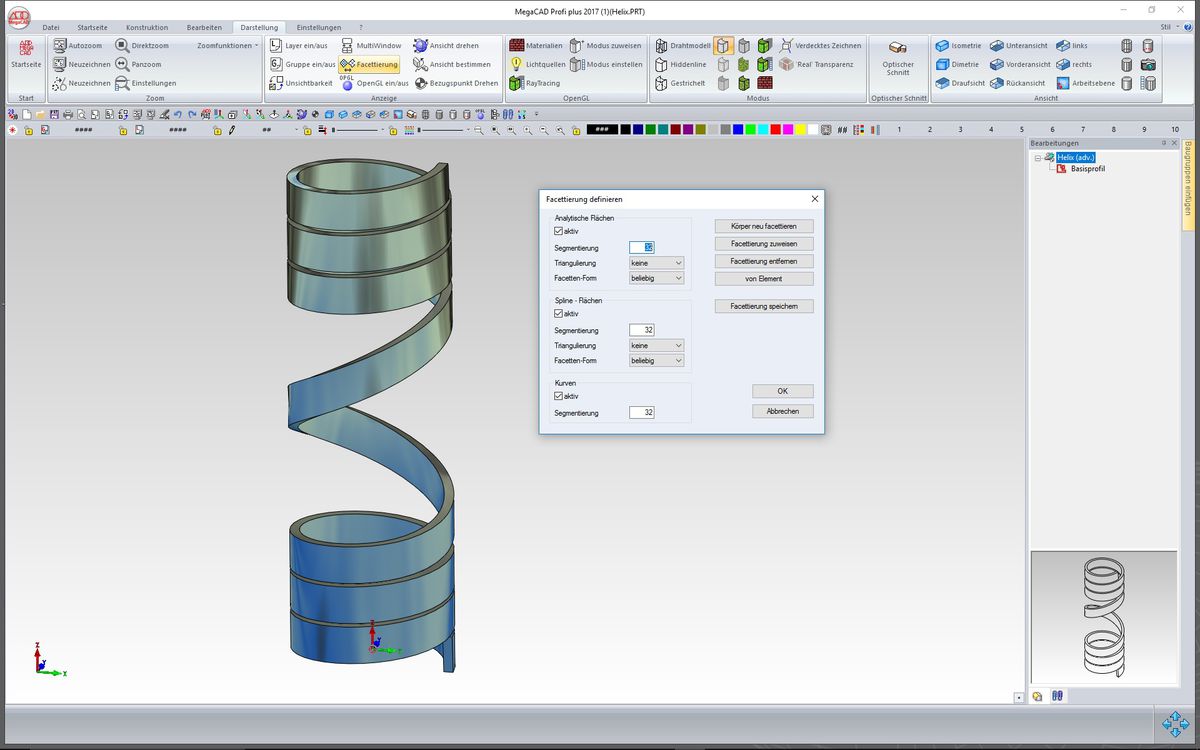Collapse the Helix (adv.) tree node

point(1038,158)
